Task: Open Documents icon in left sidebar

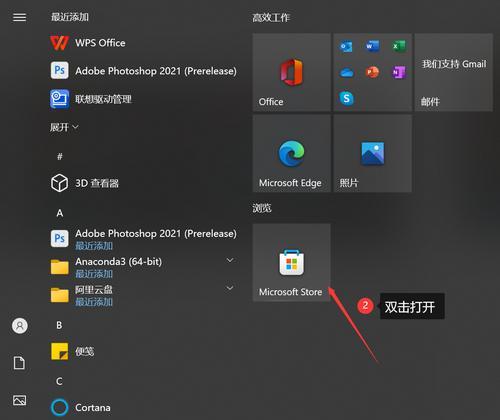Action: pos(19,363)
